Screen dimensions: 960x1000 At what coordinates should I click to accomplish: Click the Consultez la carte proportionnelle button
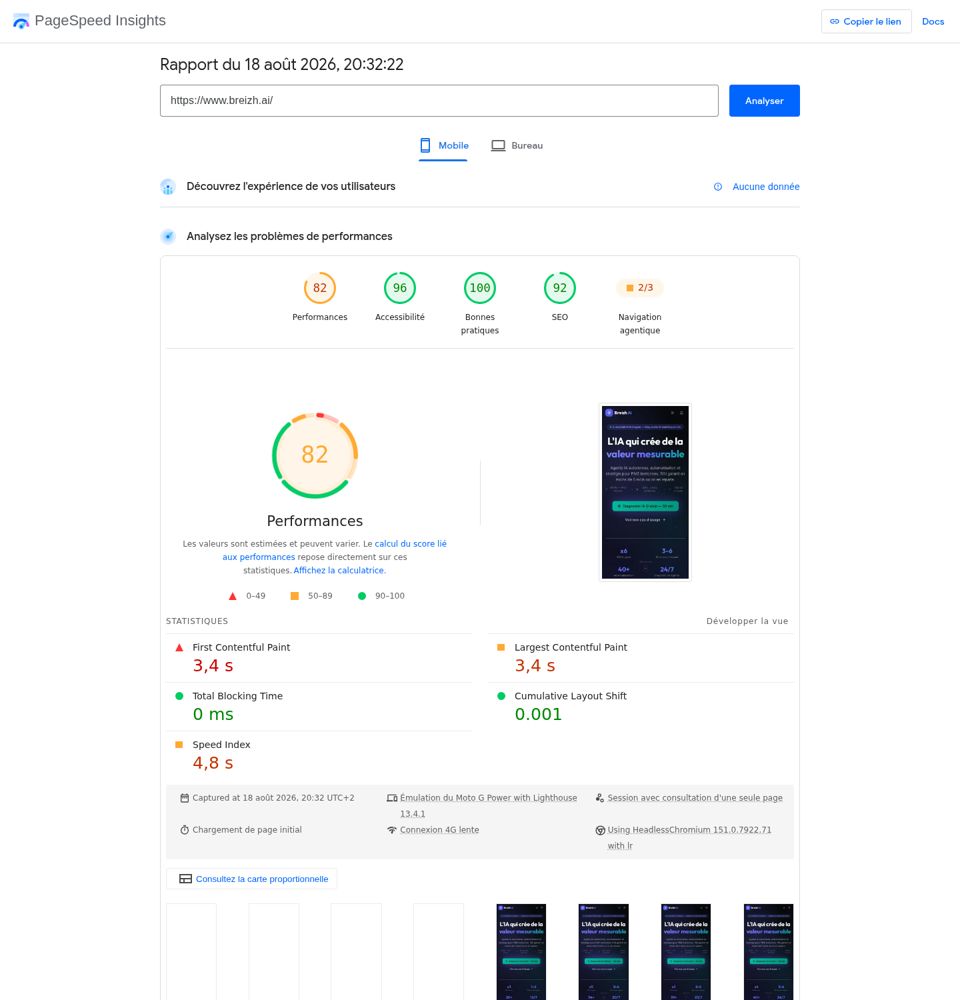252,879
